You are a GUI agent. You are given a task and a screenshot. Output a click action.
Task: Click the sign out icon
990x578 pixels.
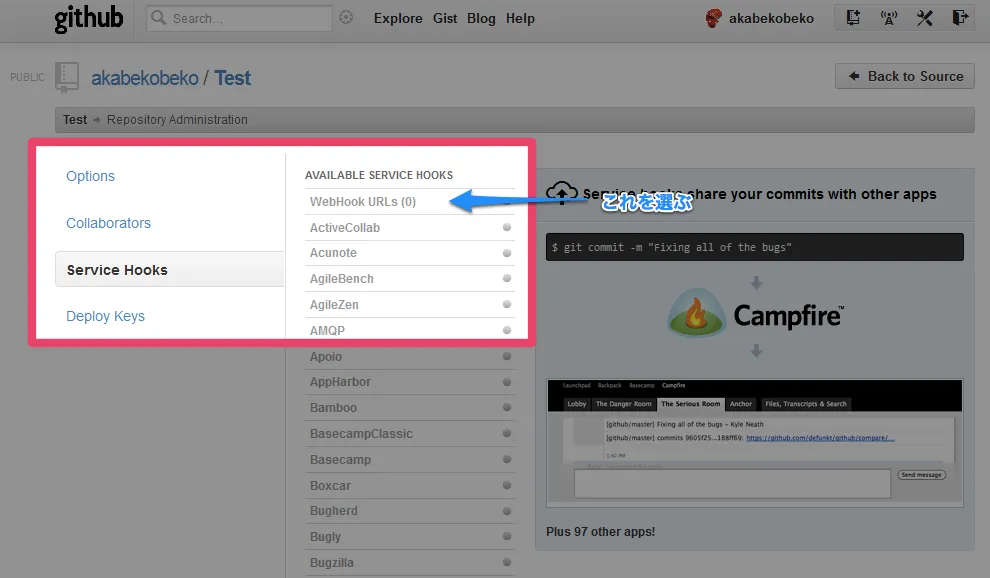click(x=959, y=18)
